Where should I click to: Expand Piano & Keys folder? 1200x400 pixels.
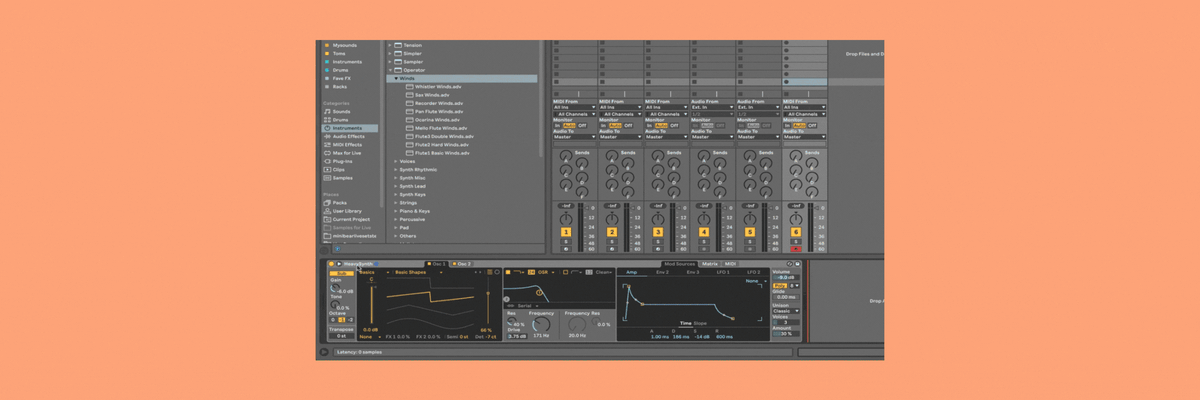click(396, 211)
